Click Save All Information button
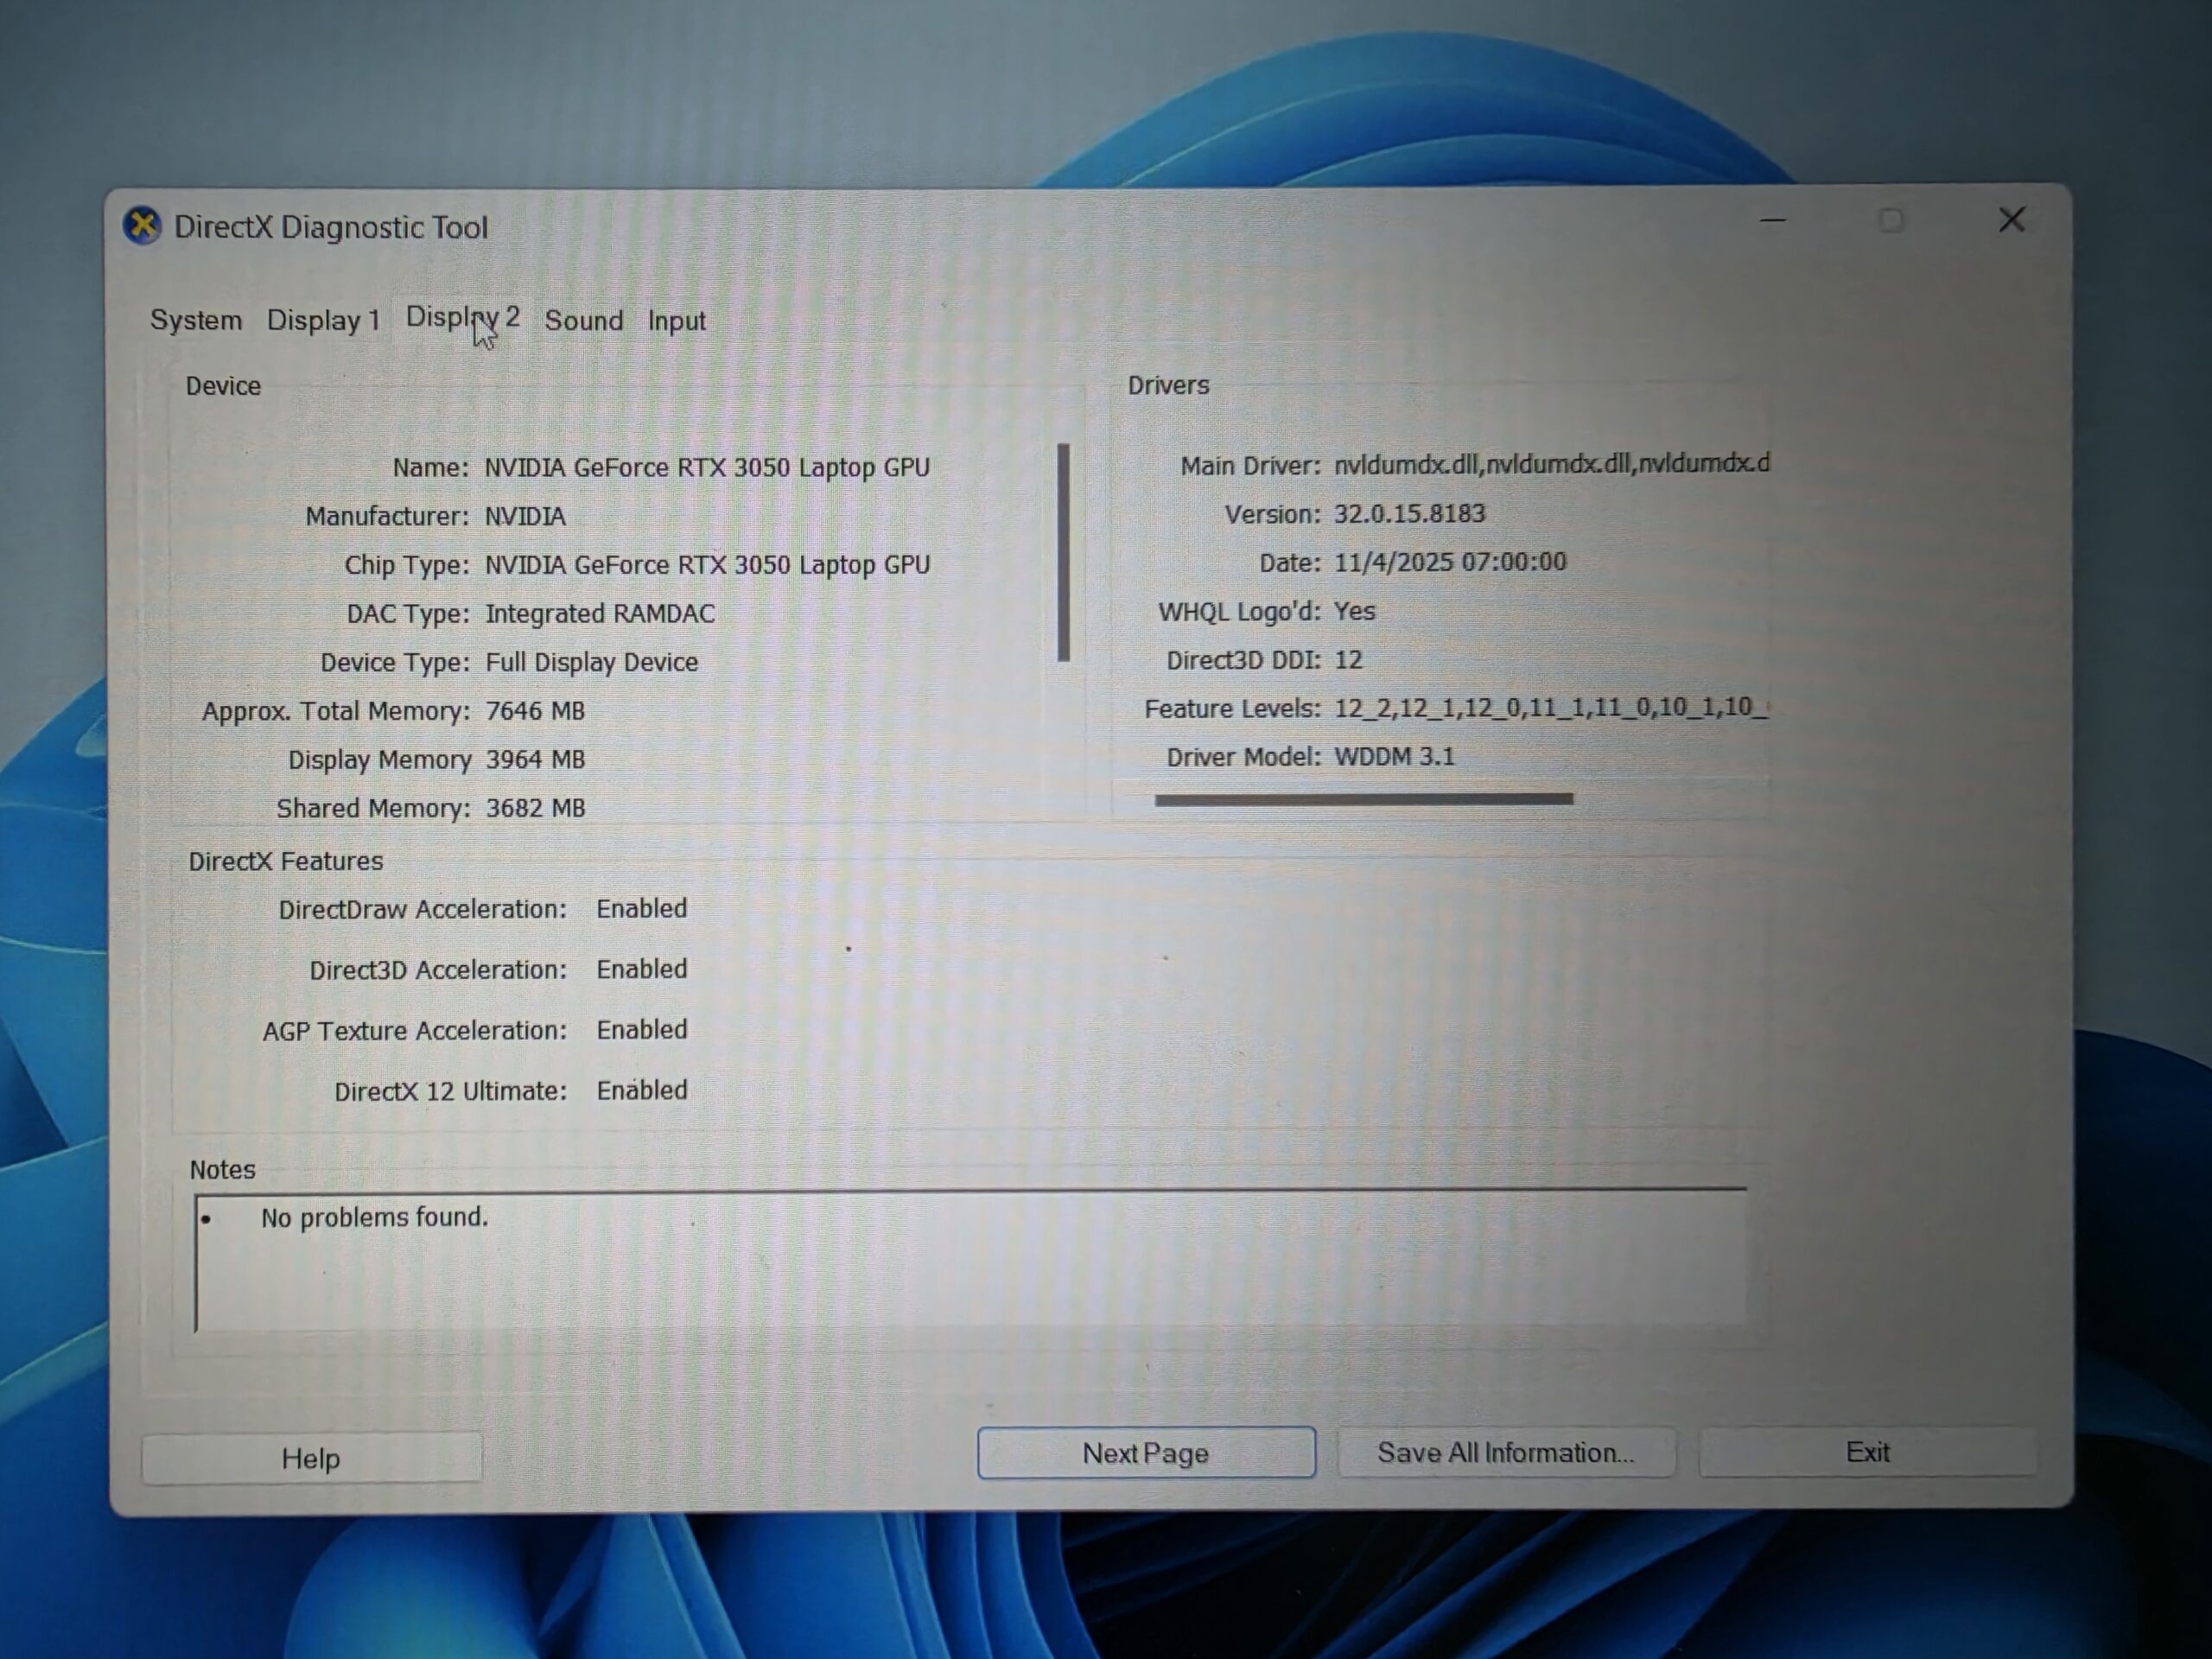 (1505, 1452)
